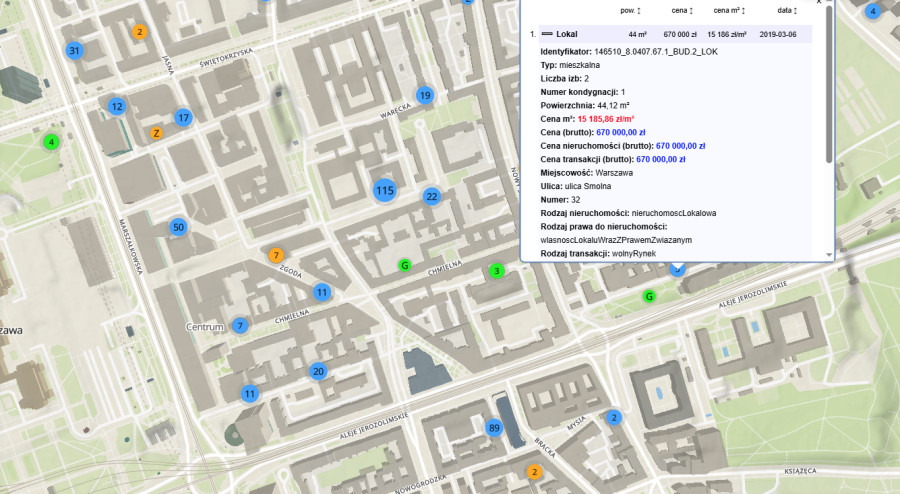The height and width of the screenshot is (494, 900).
Task: Sort results by cena m² column
Action: (x=731, y=10)
